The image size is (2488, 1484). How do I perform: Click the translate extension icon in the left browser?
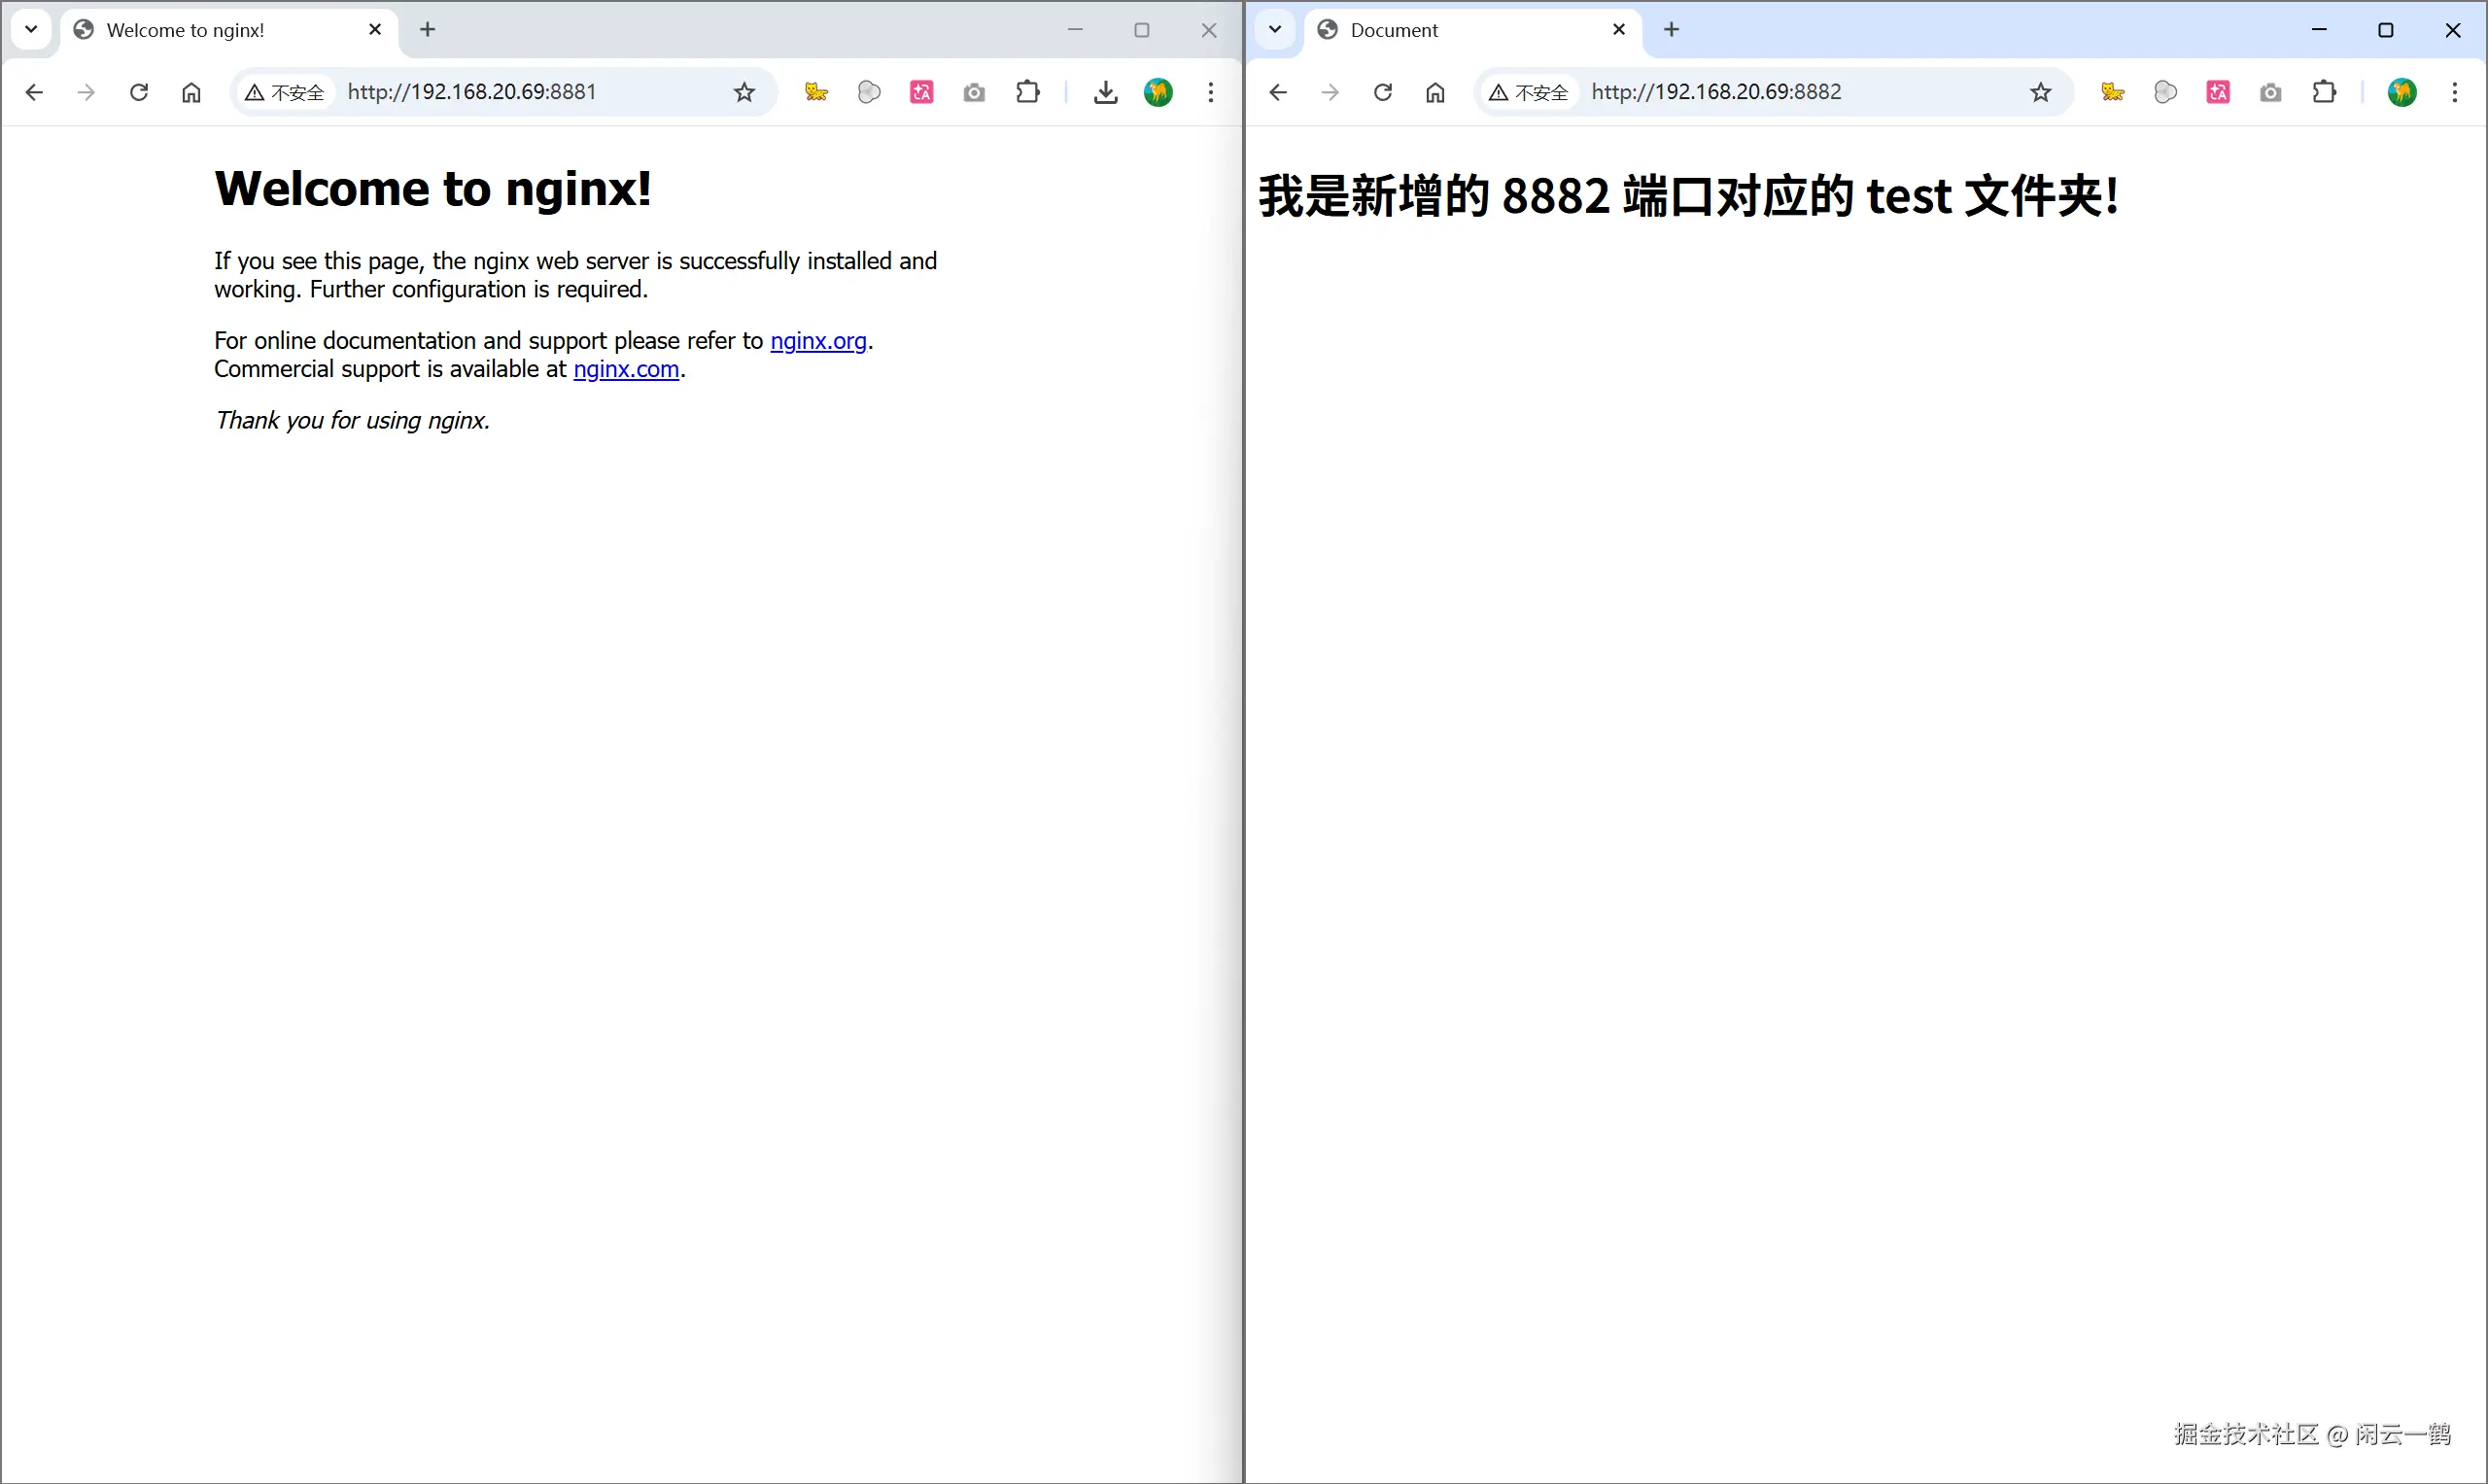click(921, 92)
